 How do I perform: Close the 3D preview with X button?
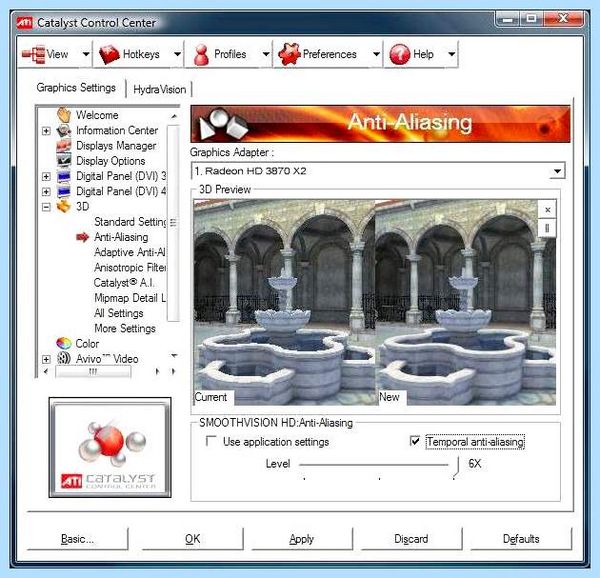click(547, 210)
